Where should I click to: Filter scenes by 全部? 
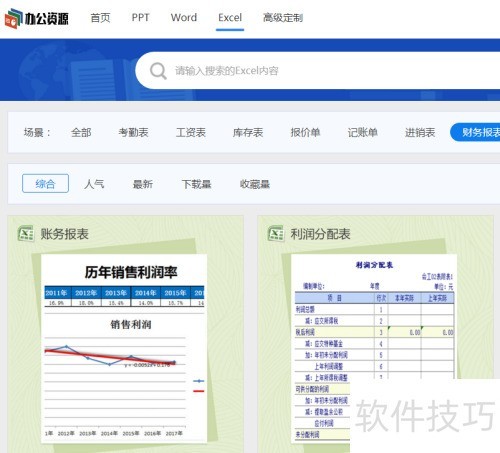(81, 132)
